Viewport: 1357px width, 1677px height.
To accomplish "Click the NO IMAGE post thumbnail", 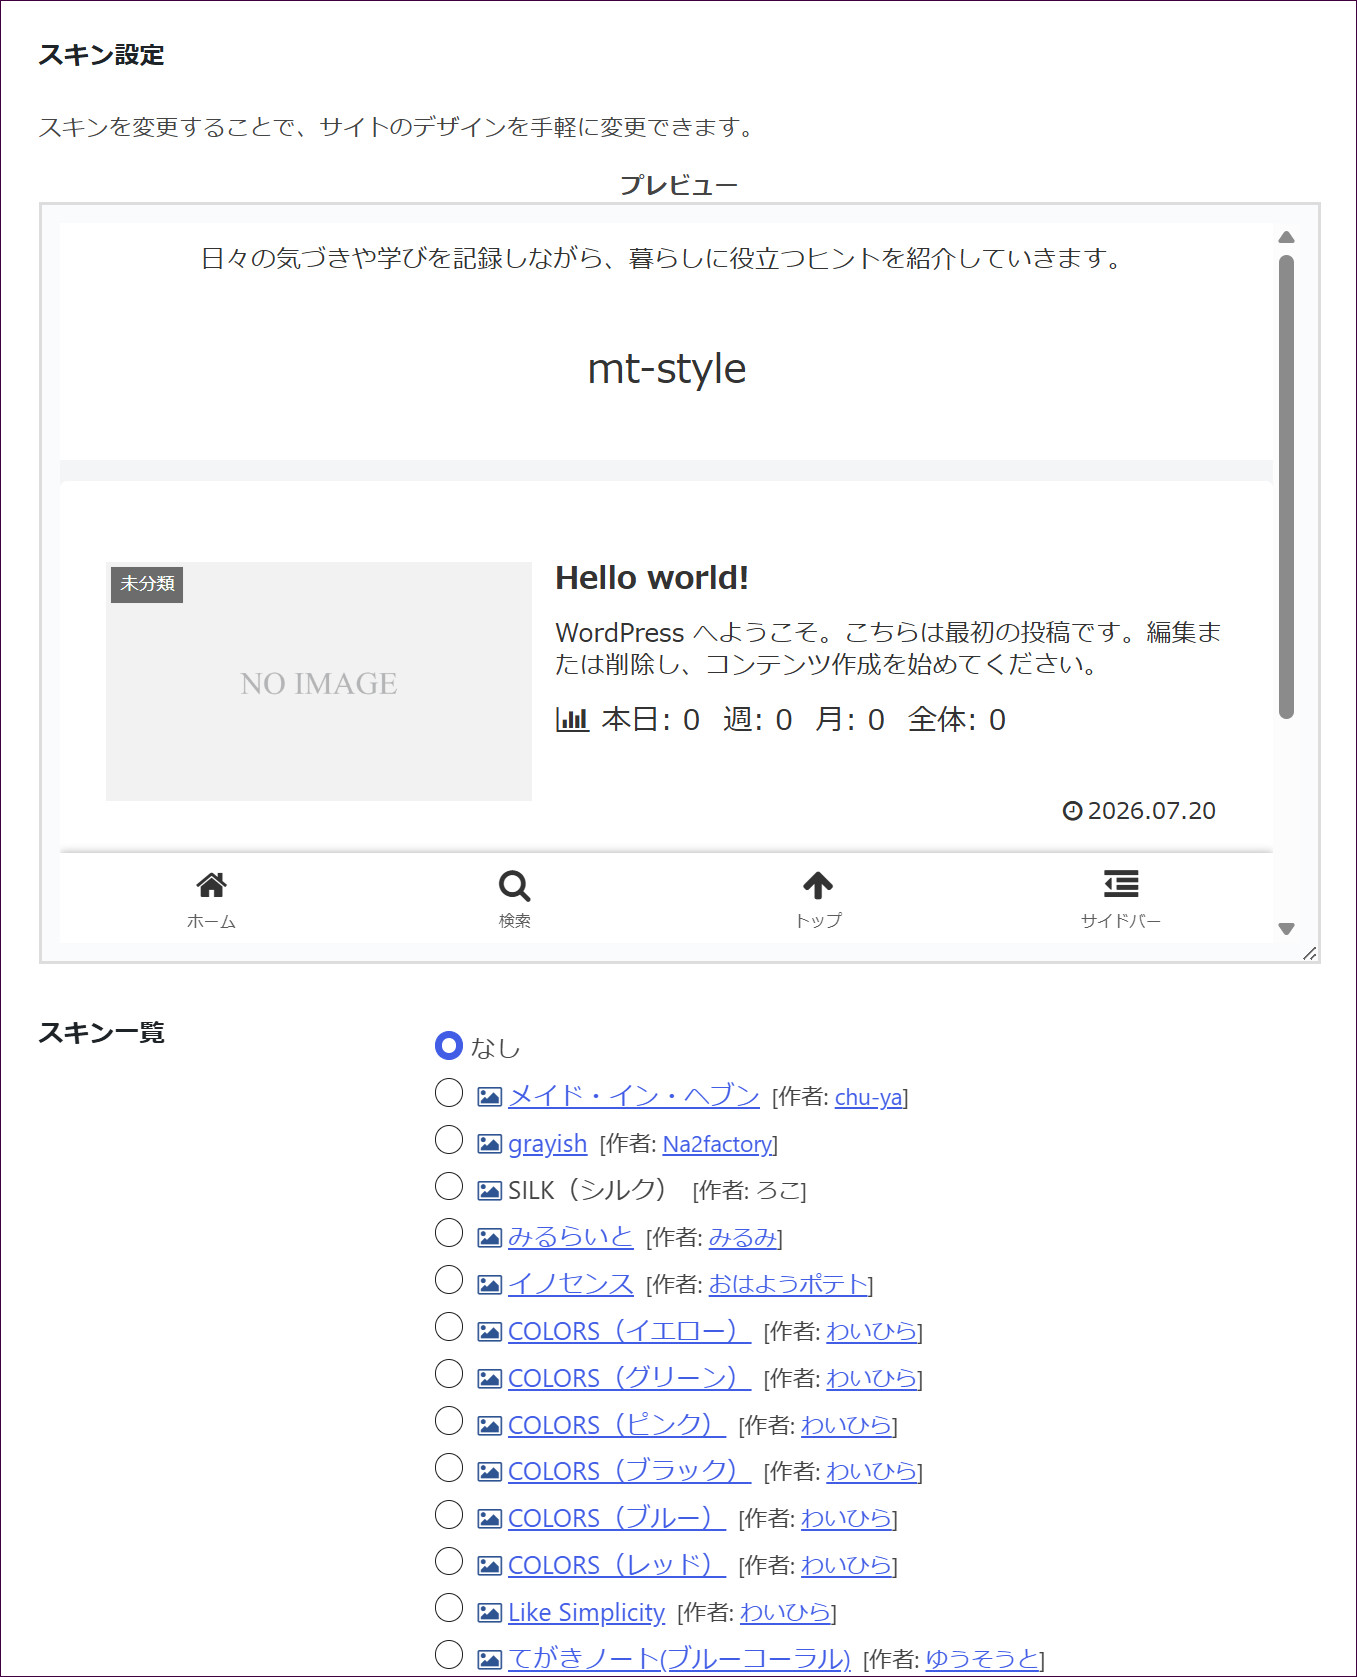I will [319, 681].
